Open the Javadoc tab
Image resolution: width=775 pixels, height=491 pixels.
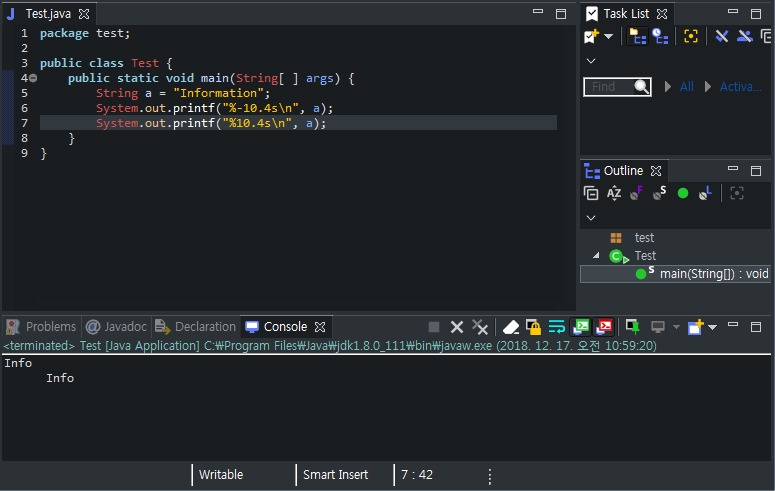pos(126,327)
